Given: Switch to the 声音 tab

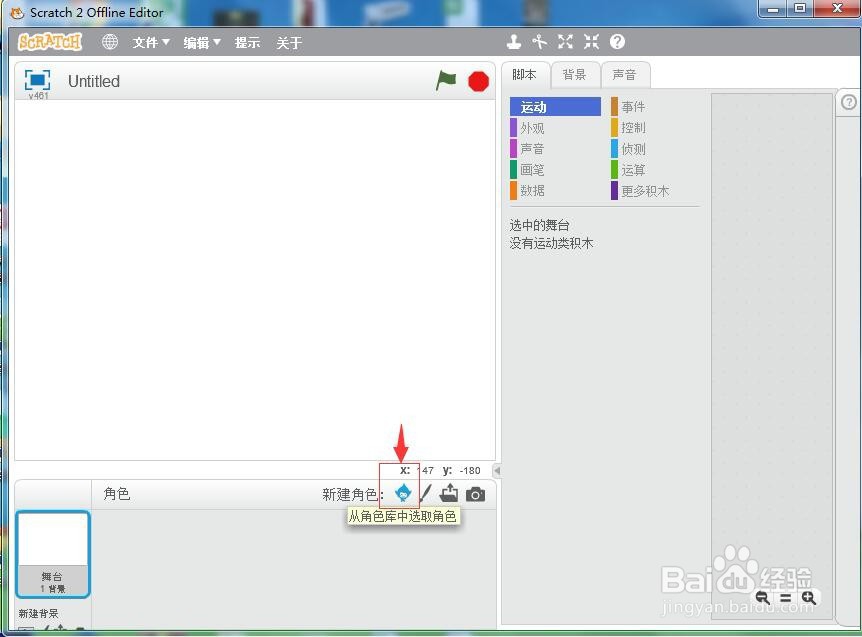Looking at the screenshot, I should pos(625,75).
